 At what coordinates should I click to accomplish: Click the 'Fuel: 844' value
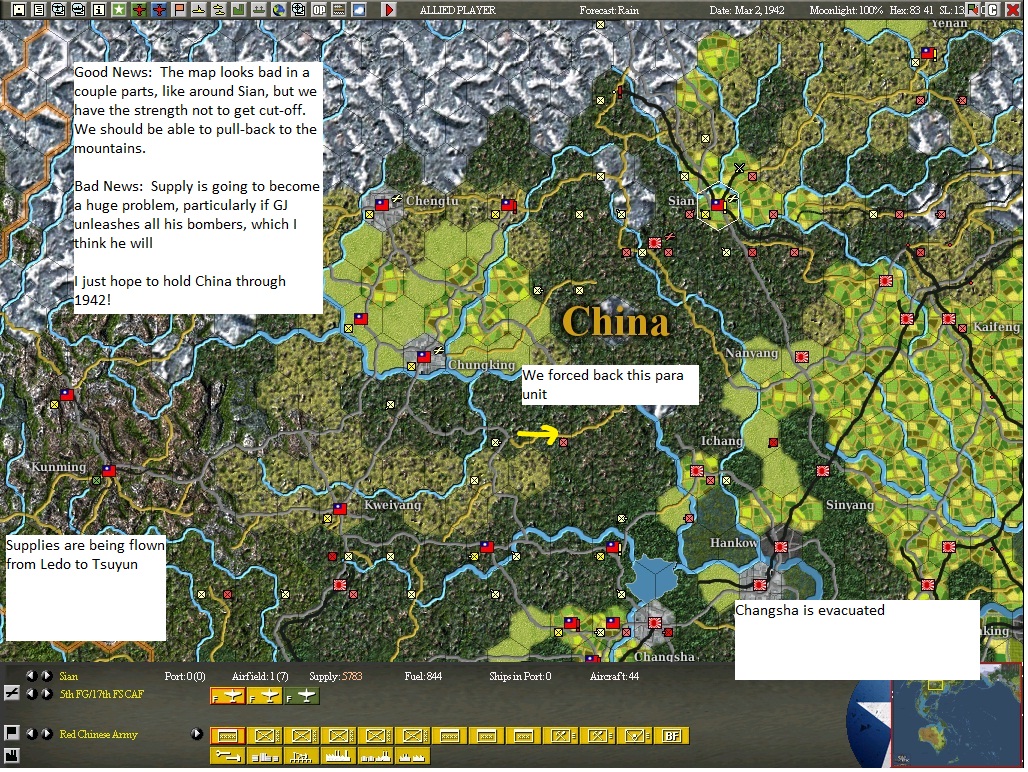pos(423,676)
